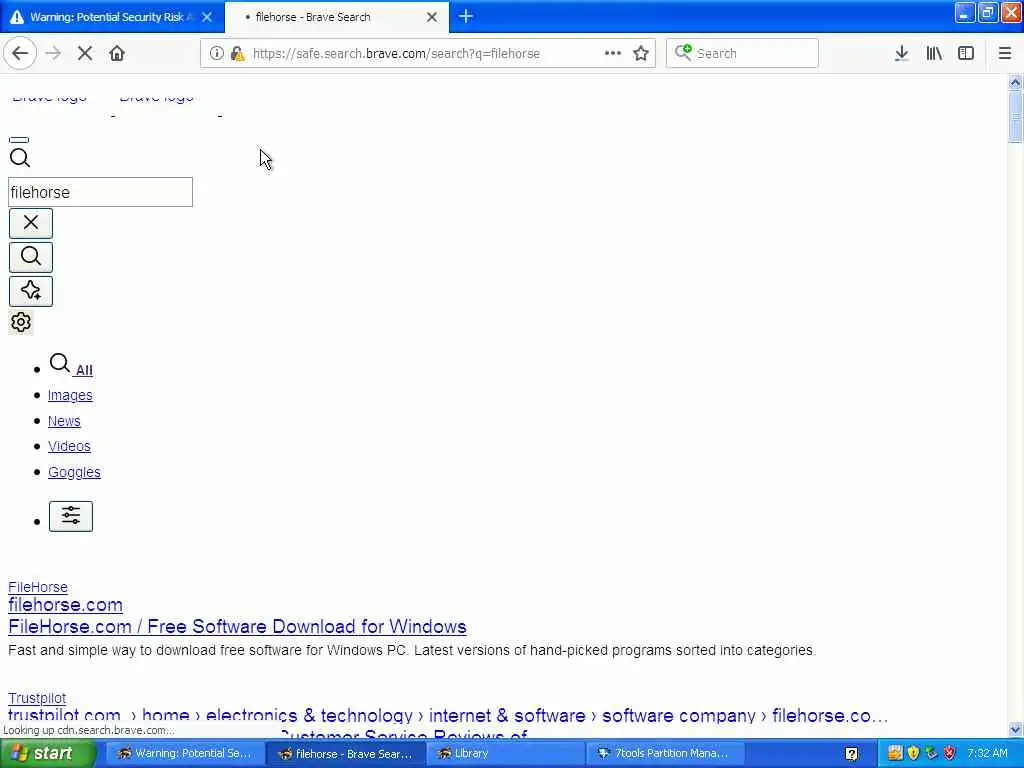Go back with the back arrow button

click(20, 54)
